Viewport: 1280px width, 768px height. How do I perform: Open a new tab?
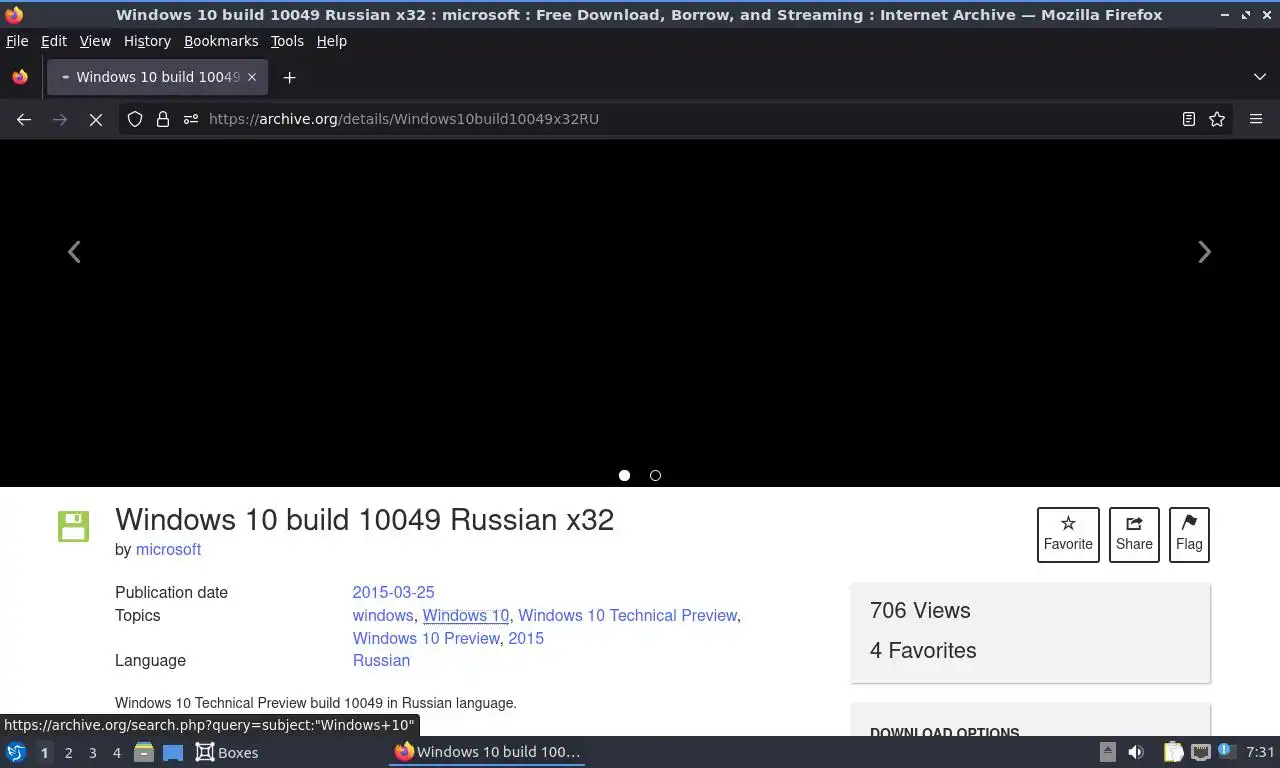coord(289,77)
